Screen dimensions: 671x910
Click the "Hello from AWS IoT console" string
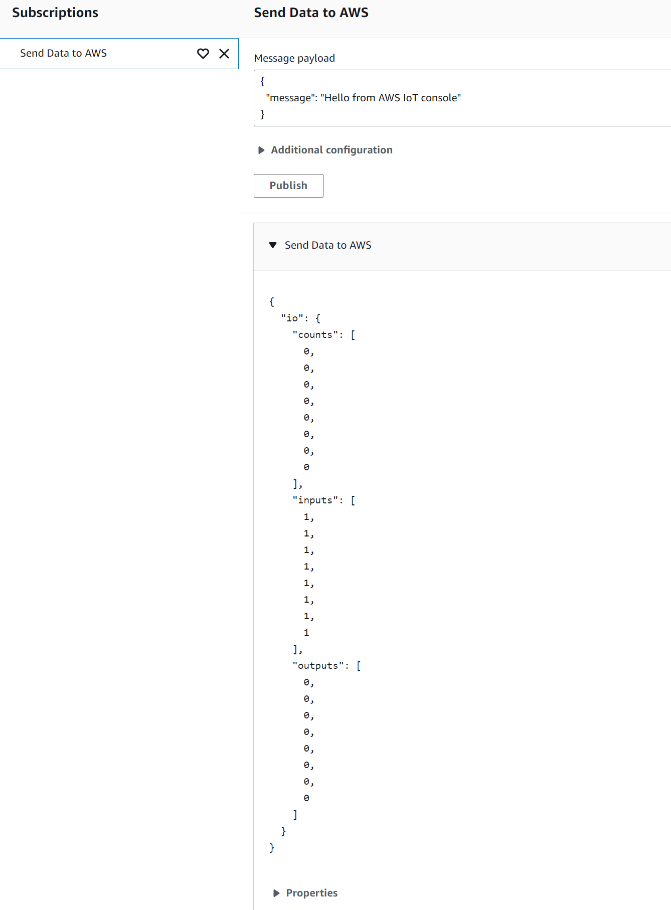[x=390, y=98]
